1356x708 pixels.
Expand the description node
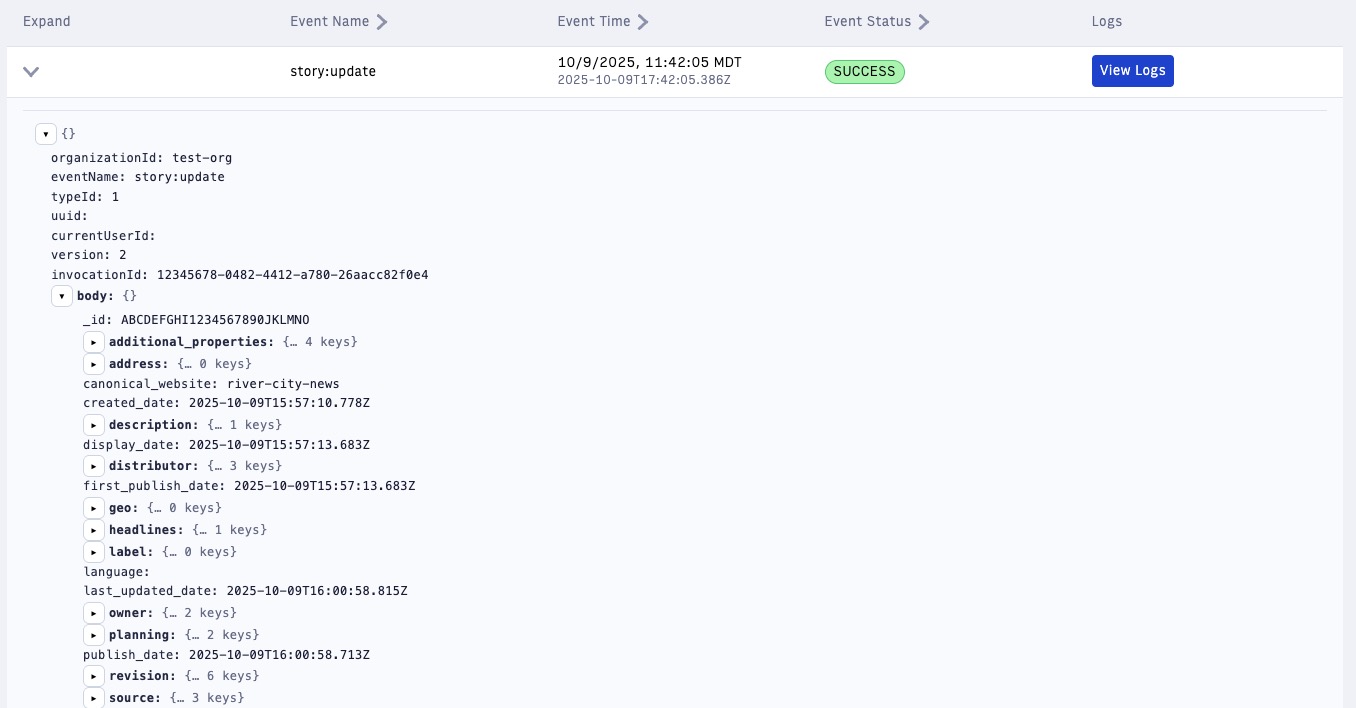coord(94,425)
